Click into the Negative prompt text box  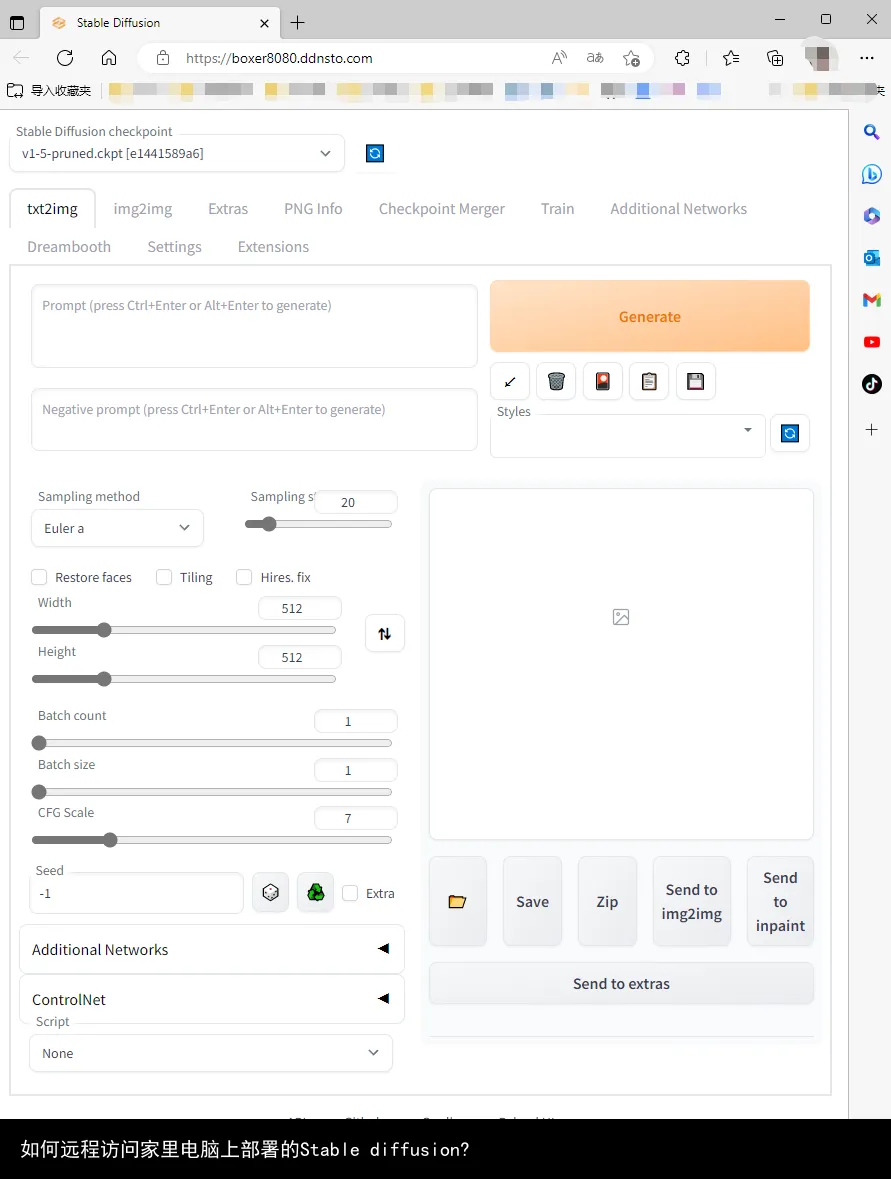(x=254, y=419)
